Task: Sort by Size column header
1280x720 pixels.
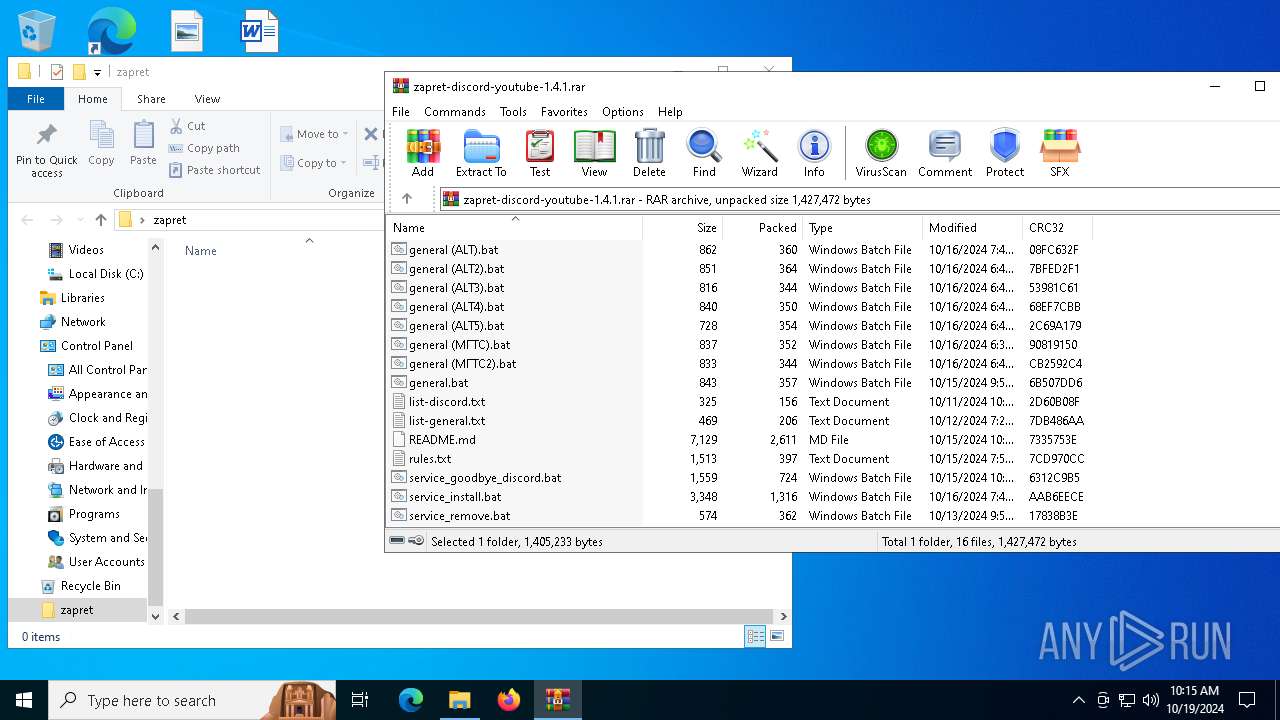Action: (x=682, y=228)
